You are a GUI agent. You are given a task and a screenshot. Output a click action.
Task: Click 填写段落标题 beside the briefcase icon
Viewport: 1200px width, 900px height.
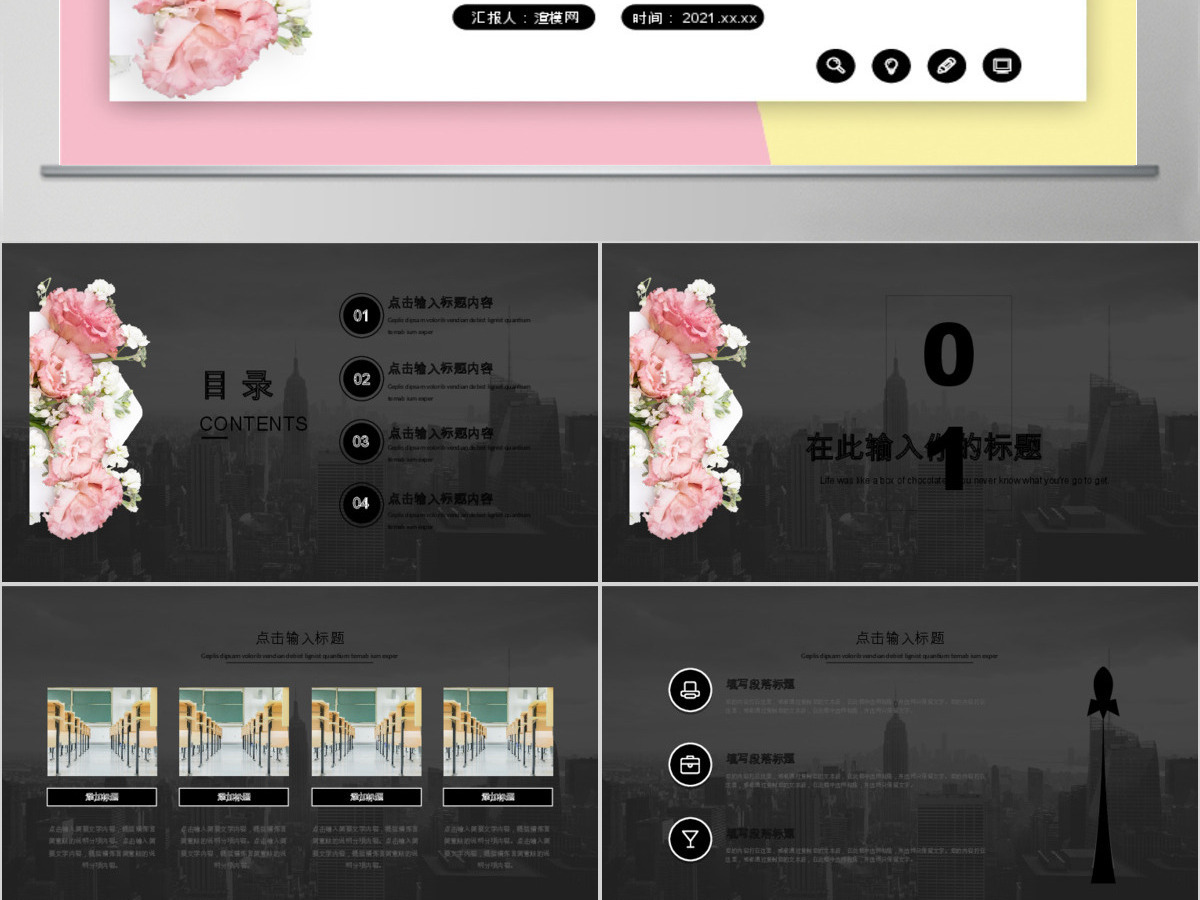click(x=760, y=759)
